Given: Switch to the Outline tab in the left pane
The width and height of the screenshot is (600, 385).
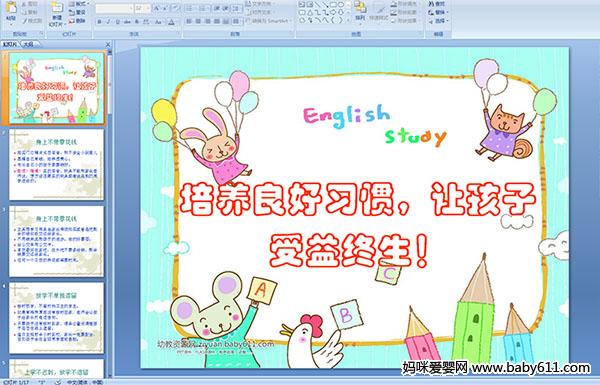Looking at the screenshot, I should point(28,44).
